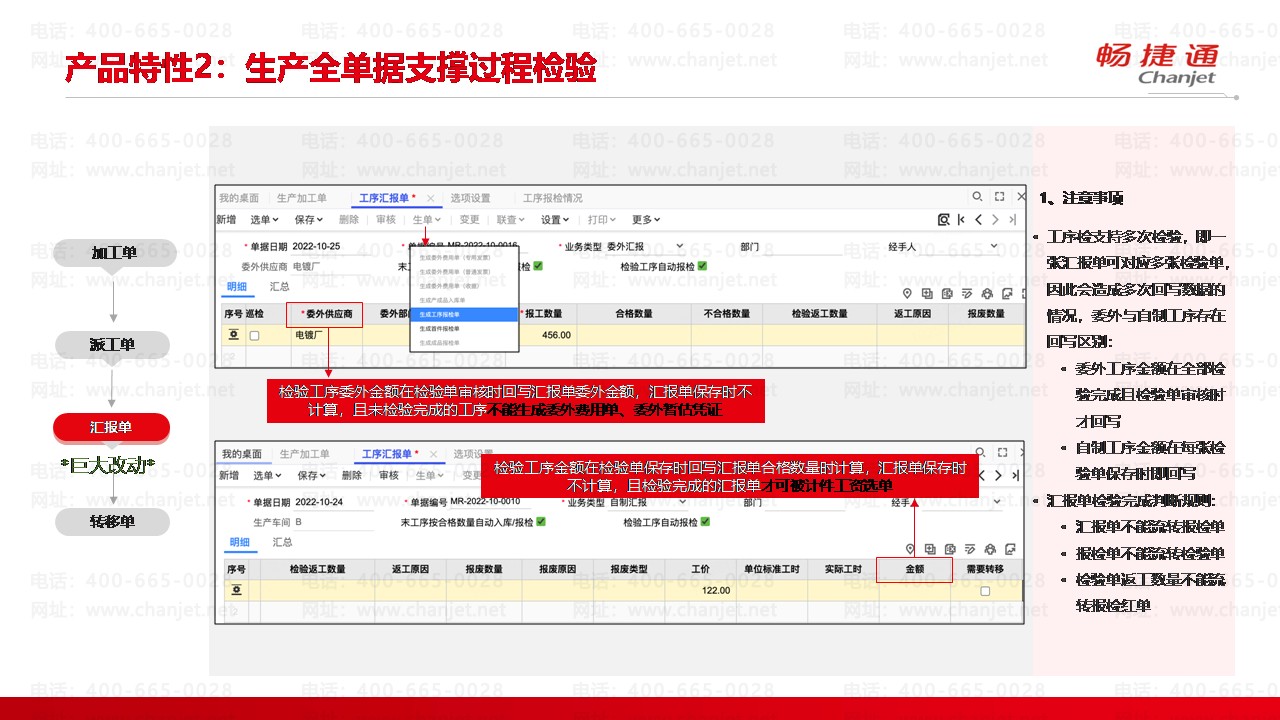
Task: Click 新增 button in 委外汇报 window
Action: coord(226,220)
